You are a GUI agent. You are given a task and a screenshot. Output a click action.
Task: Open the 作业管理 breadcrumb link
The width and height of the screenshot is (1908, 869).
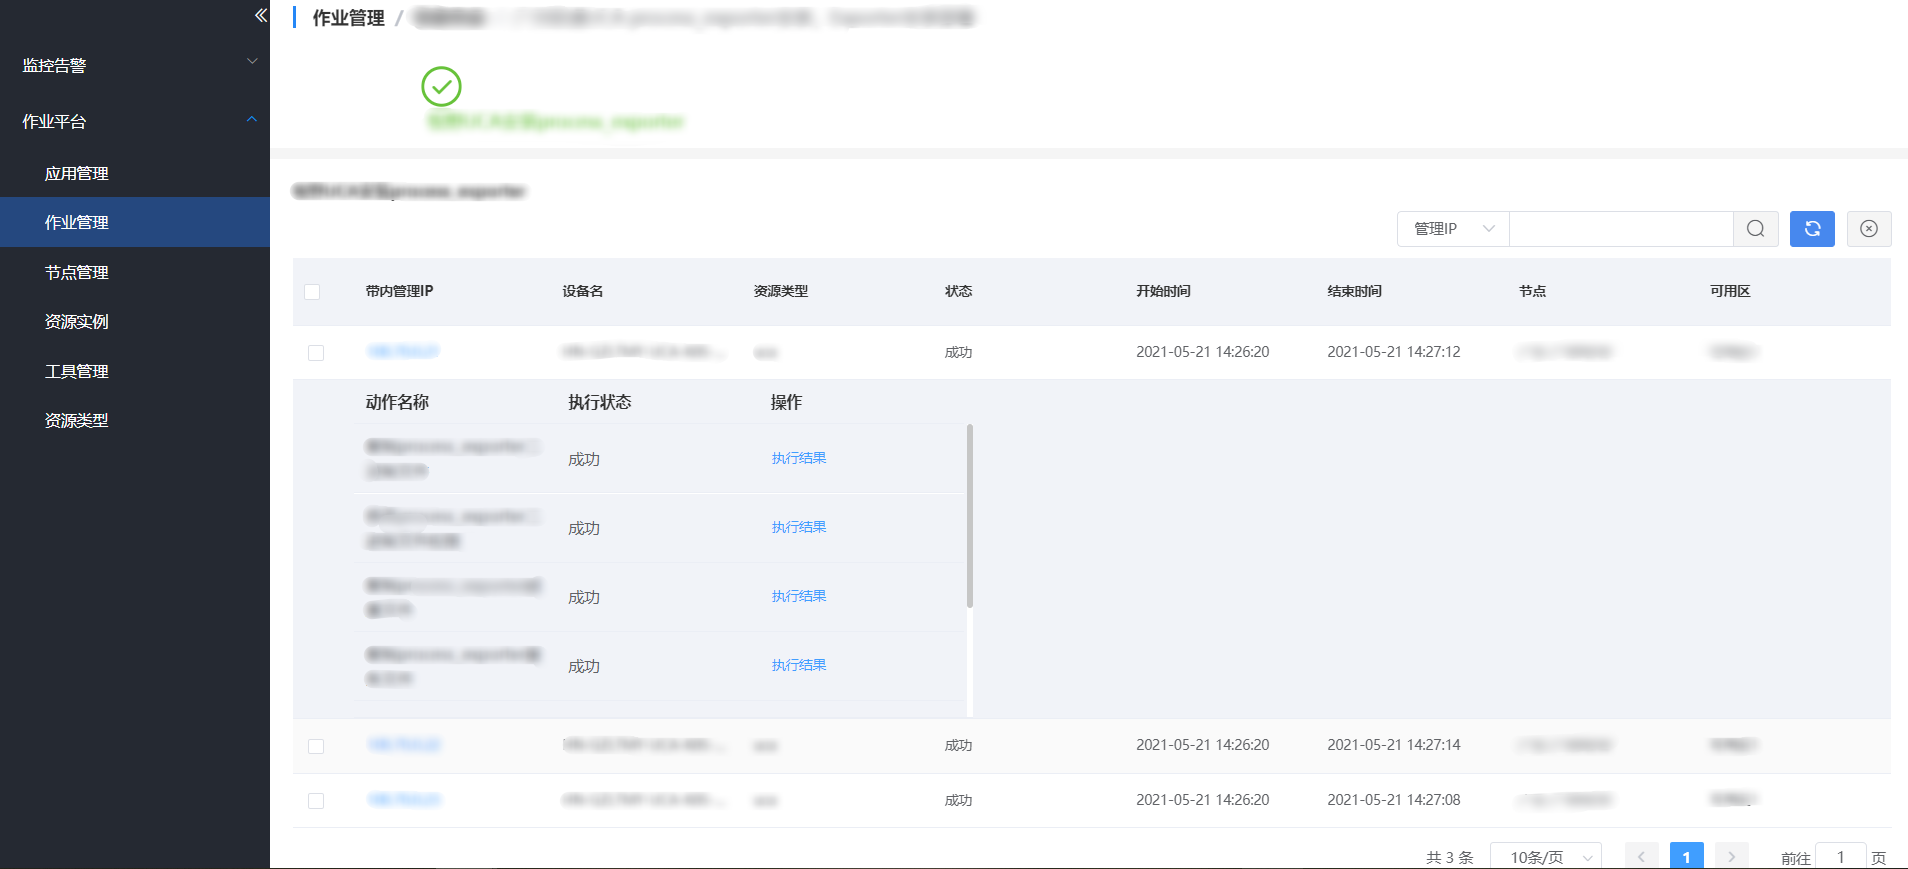[348, 18]
